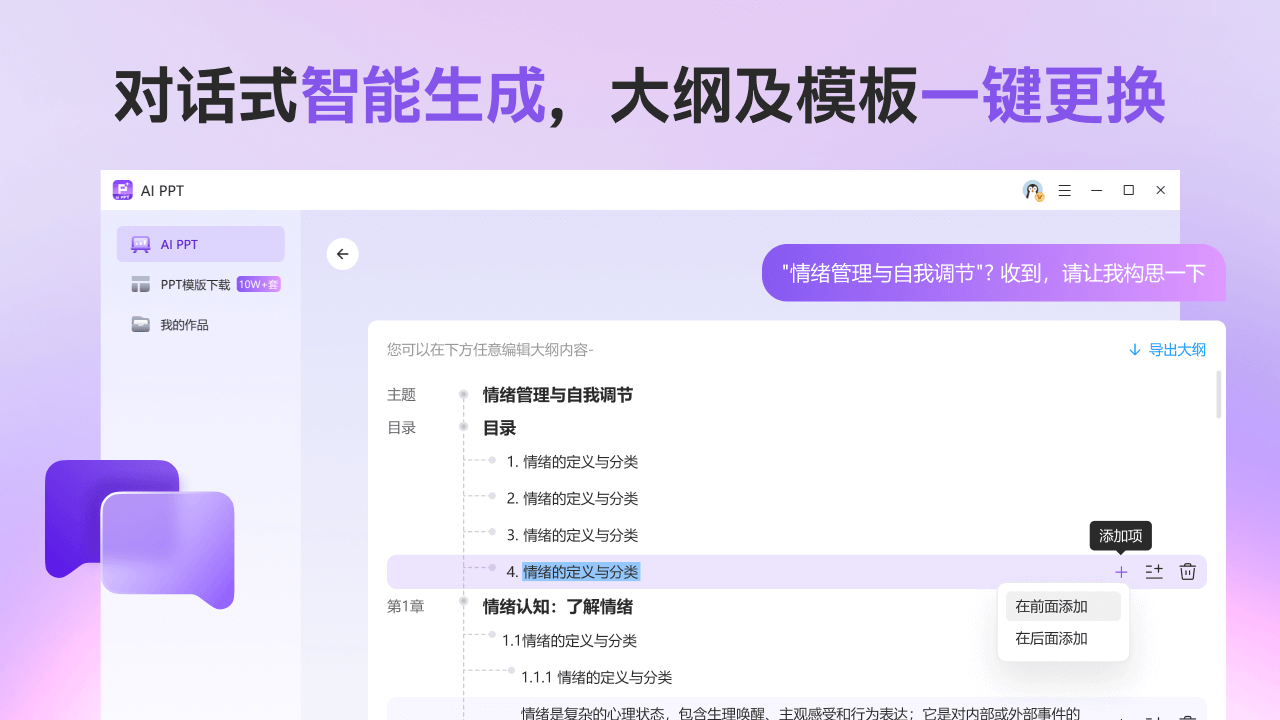The image size is (1280, 720).
Task: Click the download arrow beside 导出大纲
Action: (x=1134, y=350)
